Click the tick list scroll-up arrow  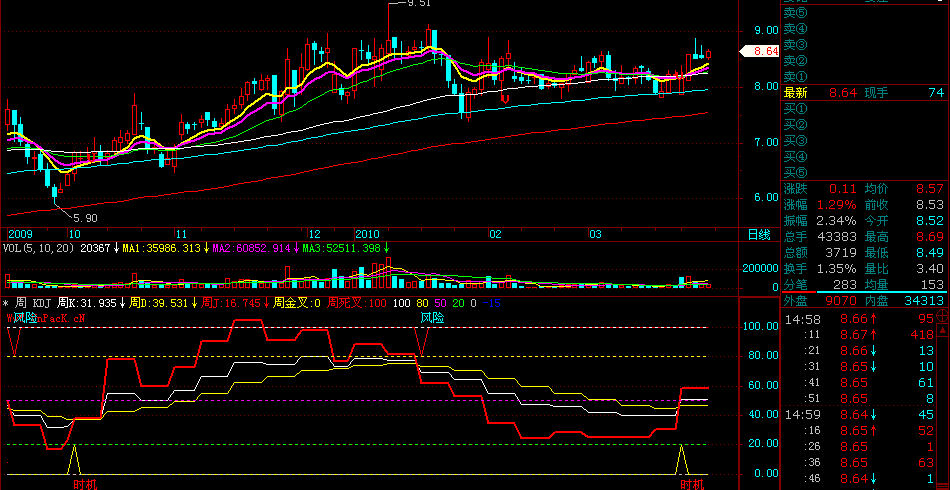tap(942, 330)
